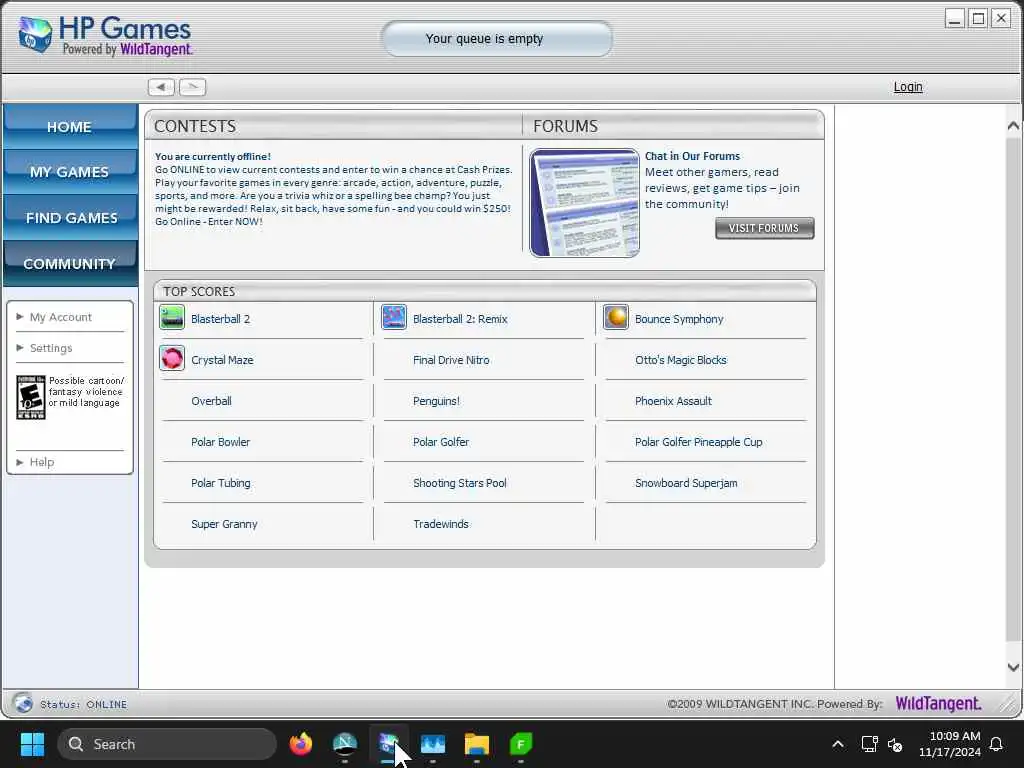The width and height of the screenshot is (1024, 768).
Task: Click the VISIT FORUMS button
Action: point(764,228)
